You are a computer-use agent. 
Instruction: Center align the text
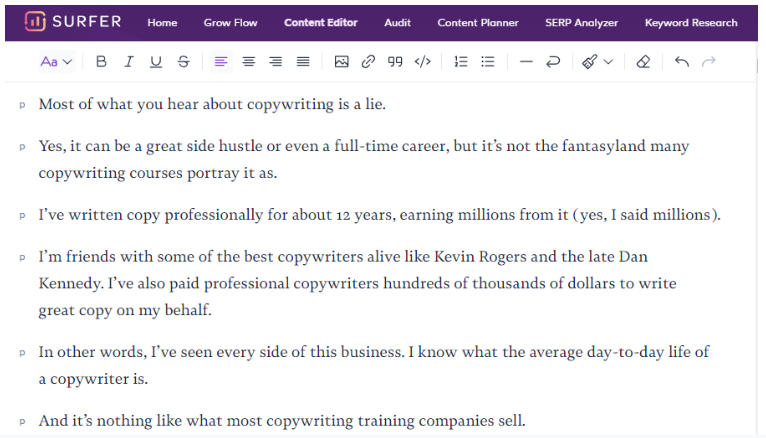coord(249,62)
